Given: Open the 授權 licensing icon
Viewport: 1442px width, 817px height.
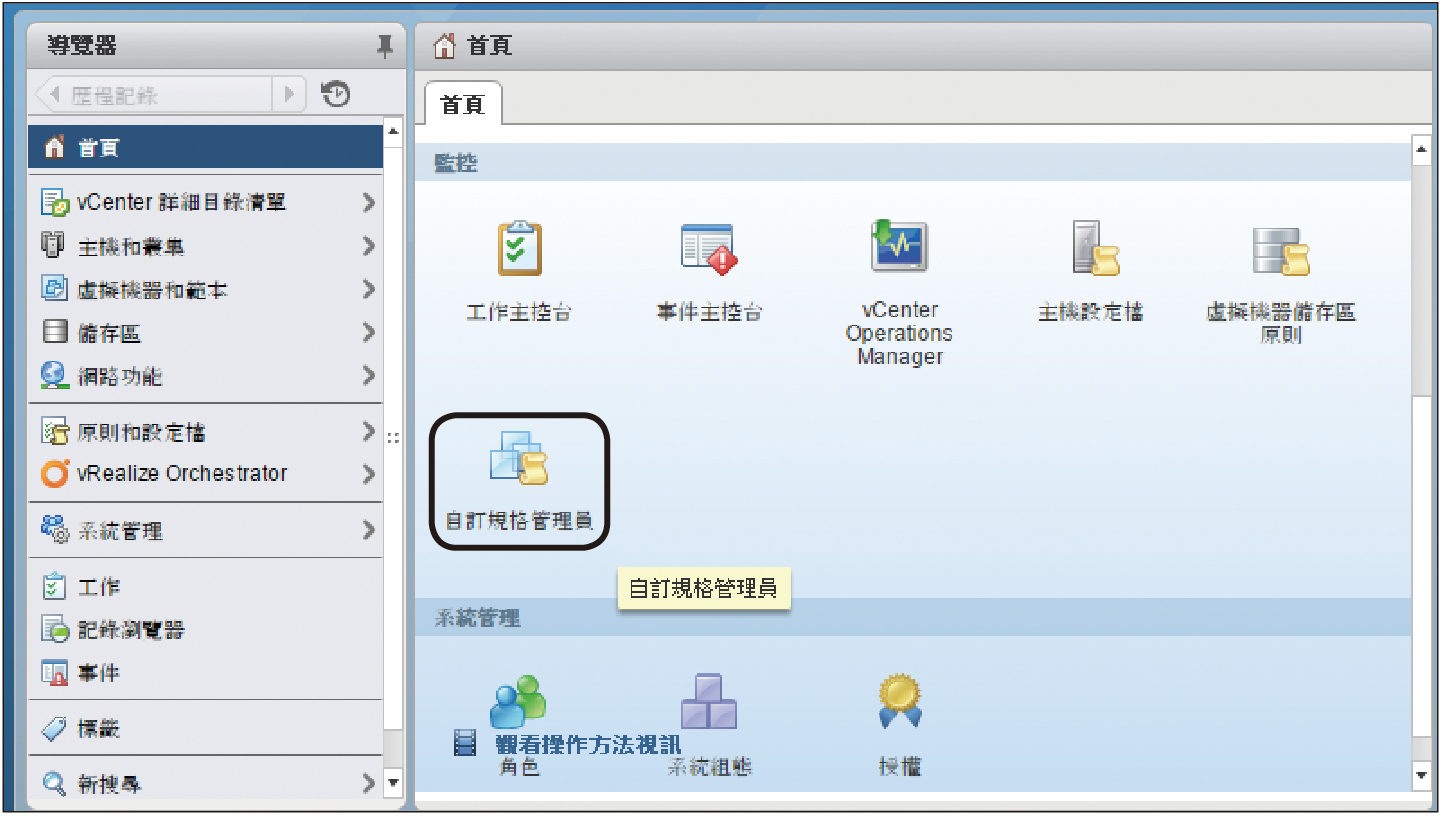Looking at the screenshot, I should tap(899, 702).
